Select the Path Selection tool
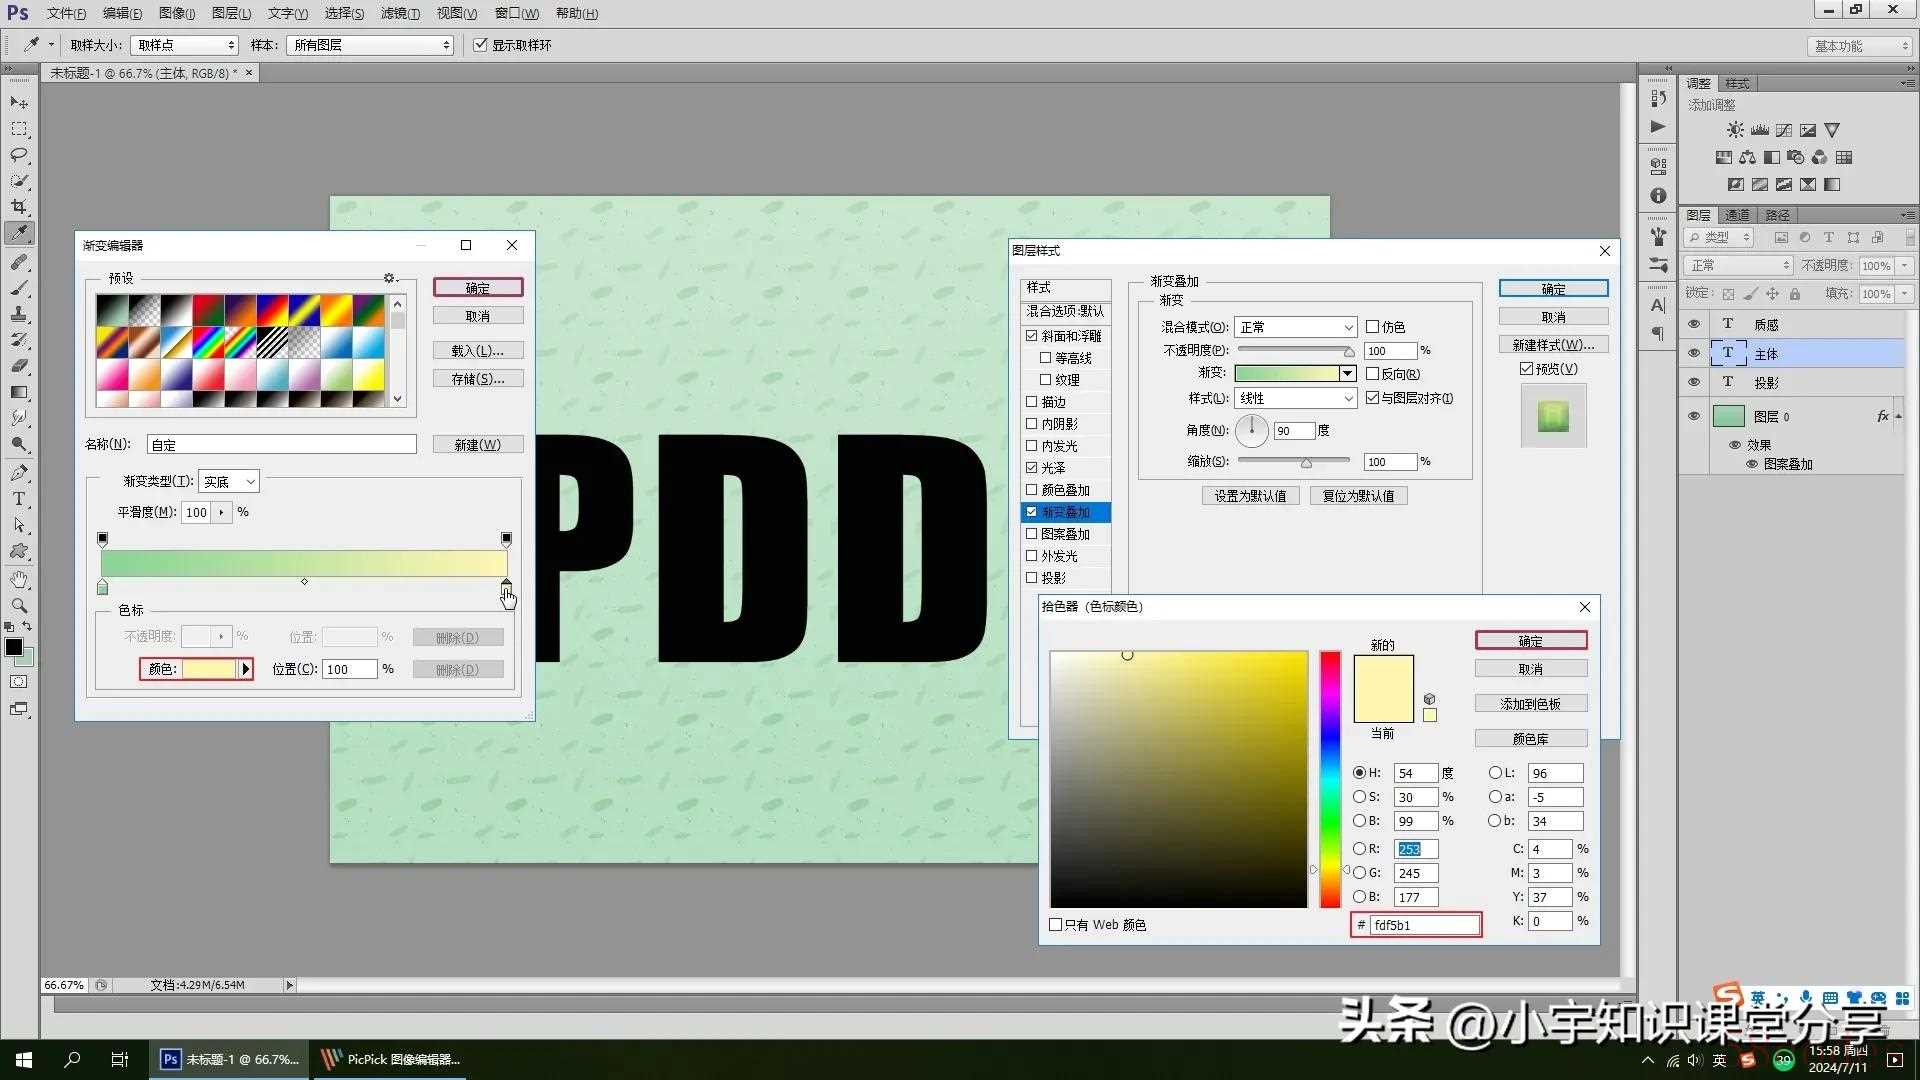This screenshot has width=1920, height=1080. tap(19, 525)
